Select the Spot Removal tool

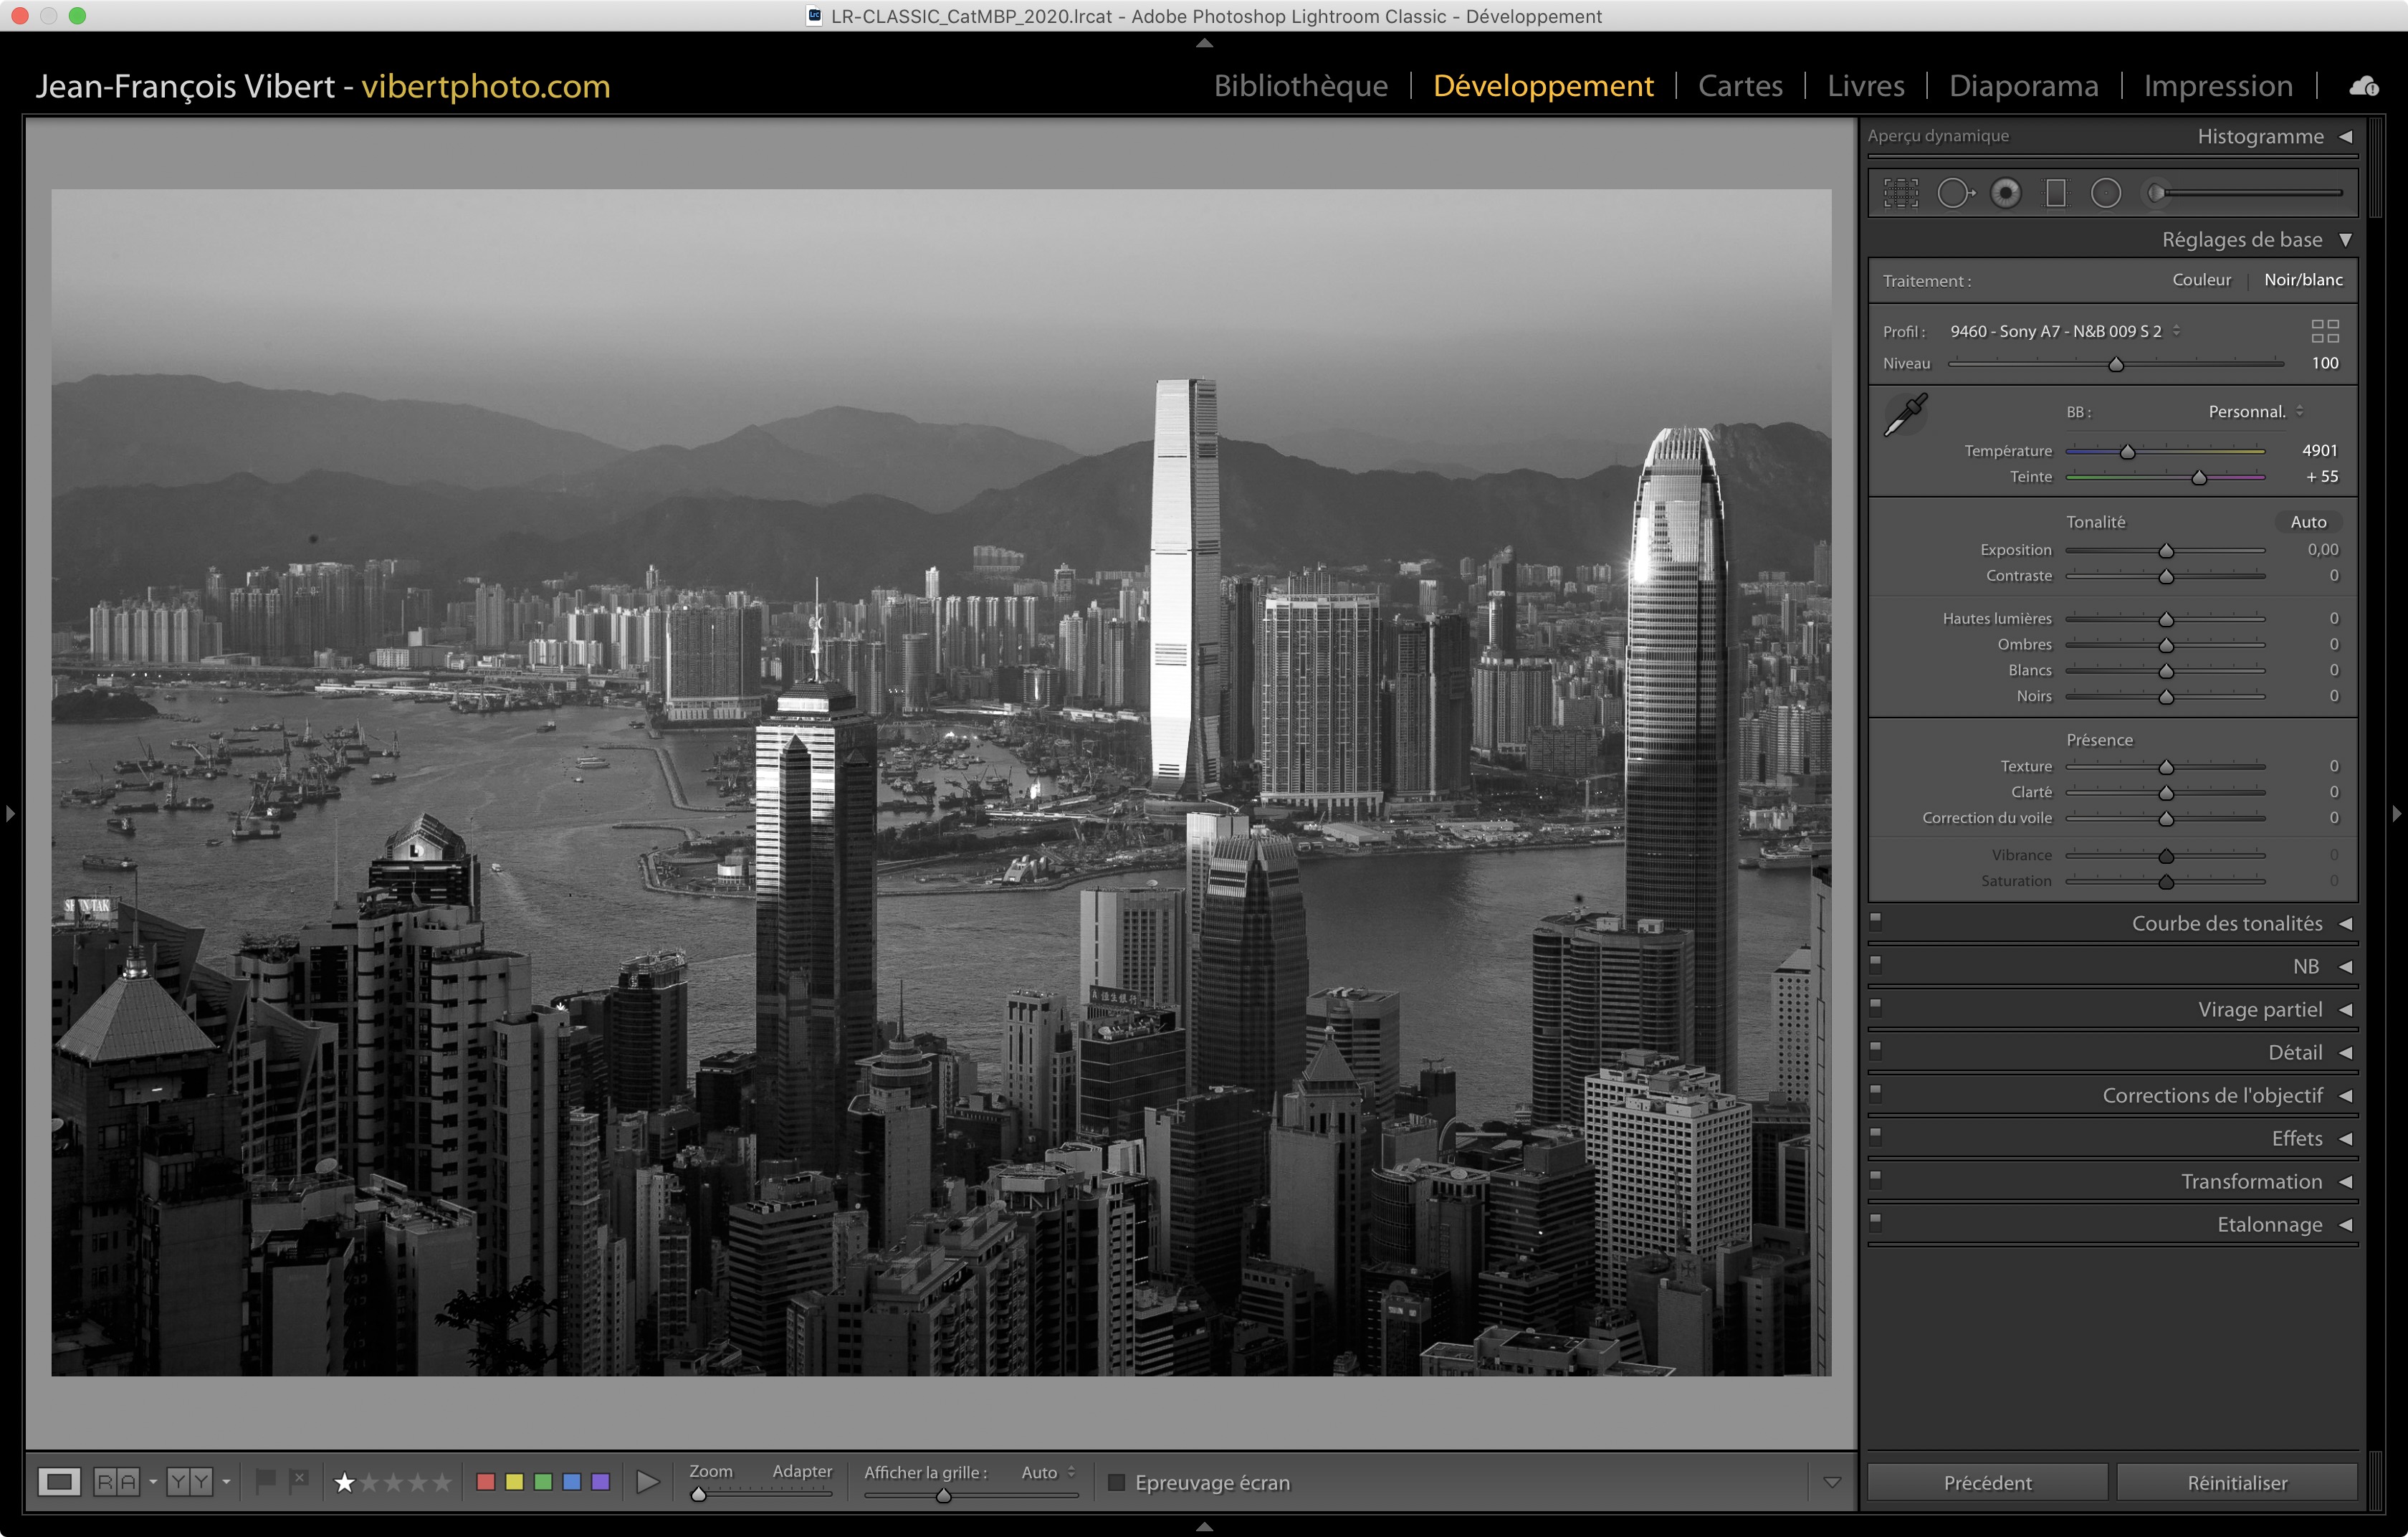pos(1954,193)
